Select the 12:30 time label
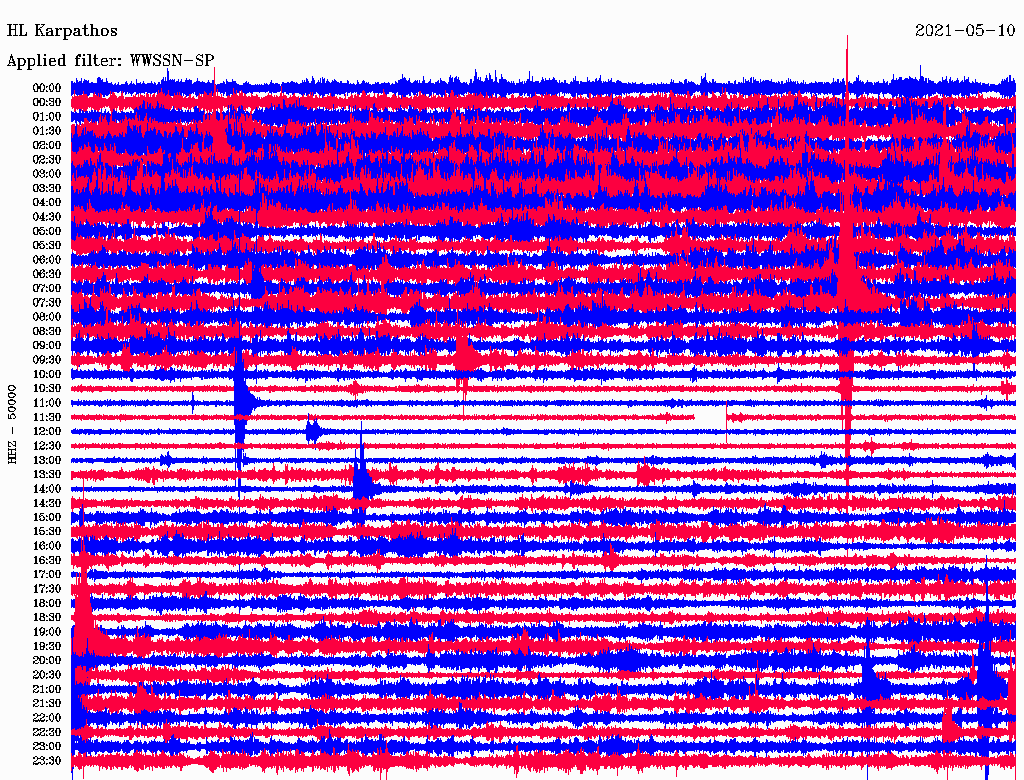 coord(47,446)
